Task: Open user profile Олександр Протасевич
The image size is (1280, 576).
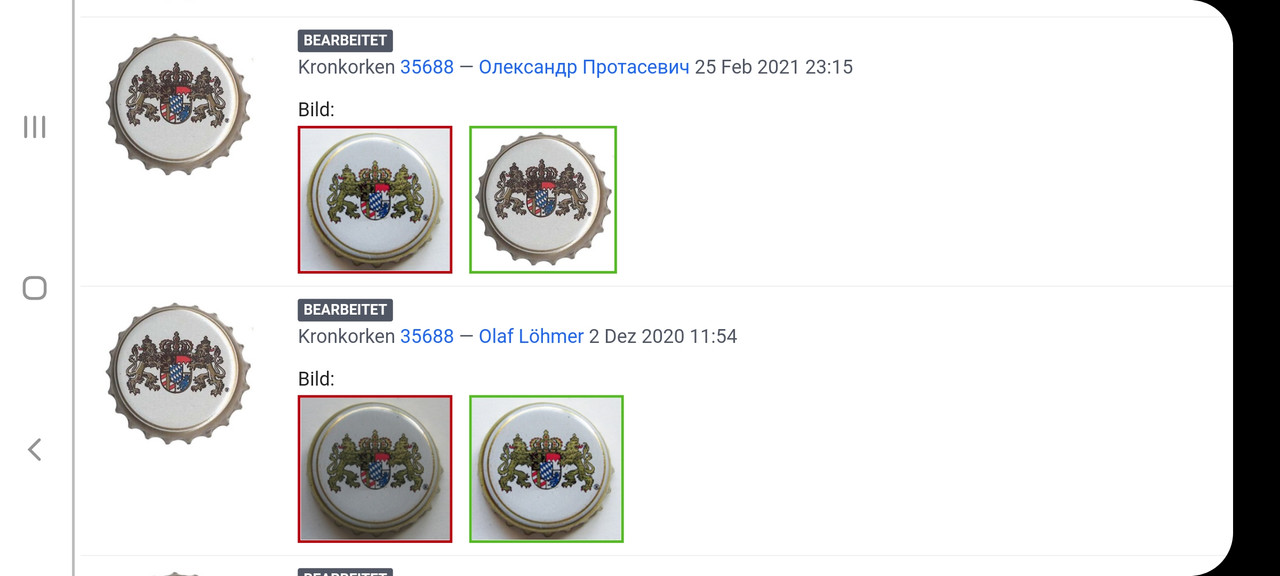Action: click(x=584, y=67)
